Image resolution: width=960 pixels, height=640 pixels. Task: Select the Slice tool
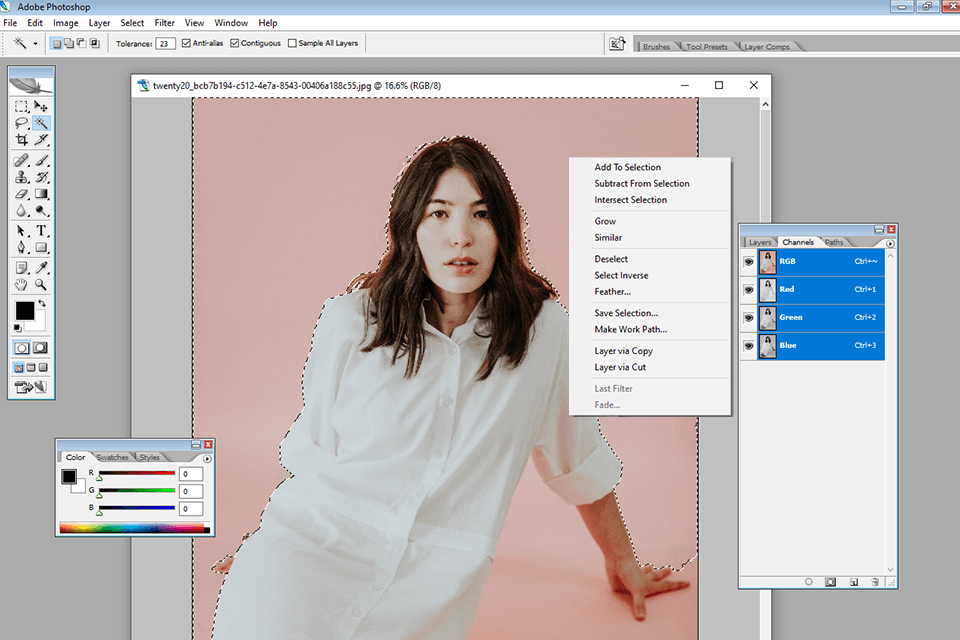[41, 140]
